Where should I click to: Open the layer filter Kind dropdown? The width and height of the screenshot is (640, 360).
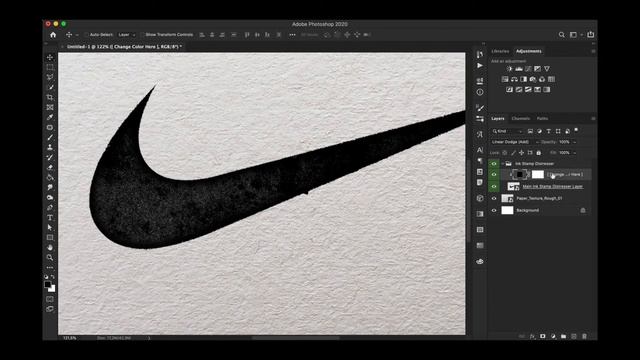(507, 131)
